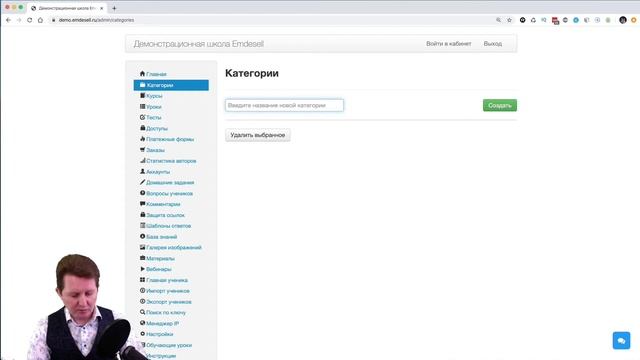Screen dimensions: 640x360
Task: Open the blue chat widget
Action: pyautogui.click(x=621, y=340)
